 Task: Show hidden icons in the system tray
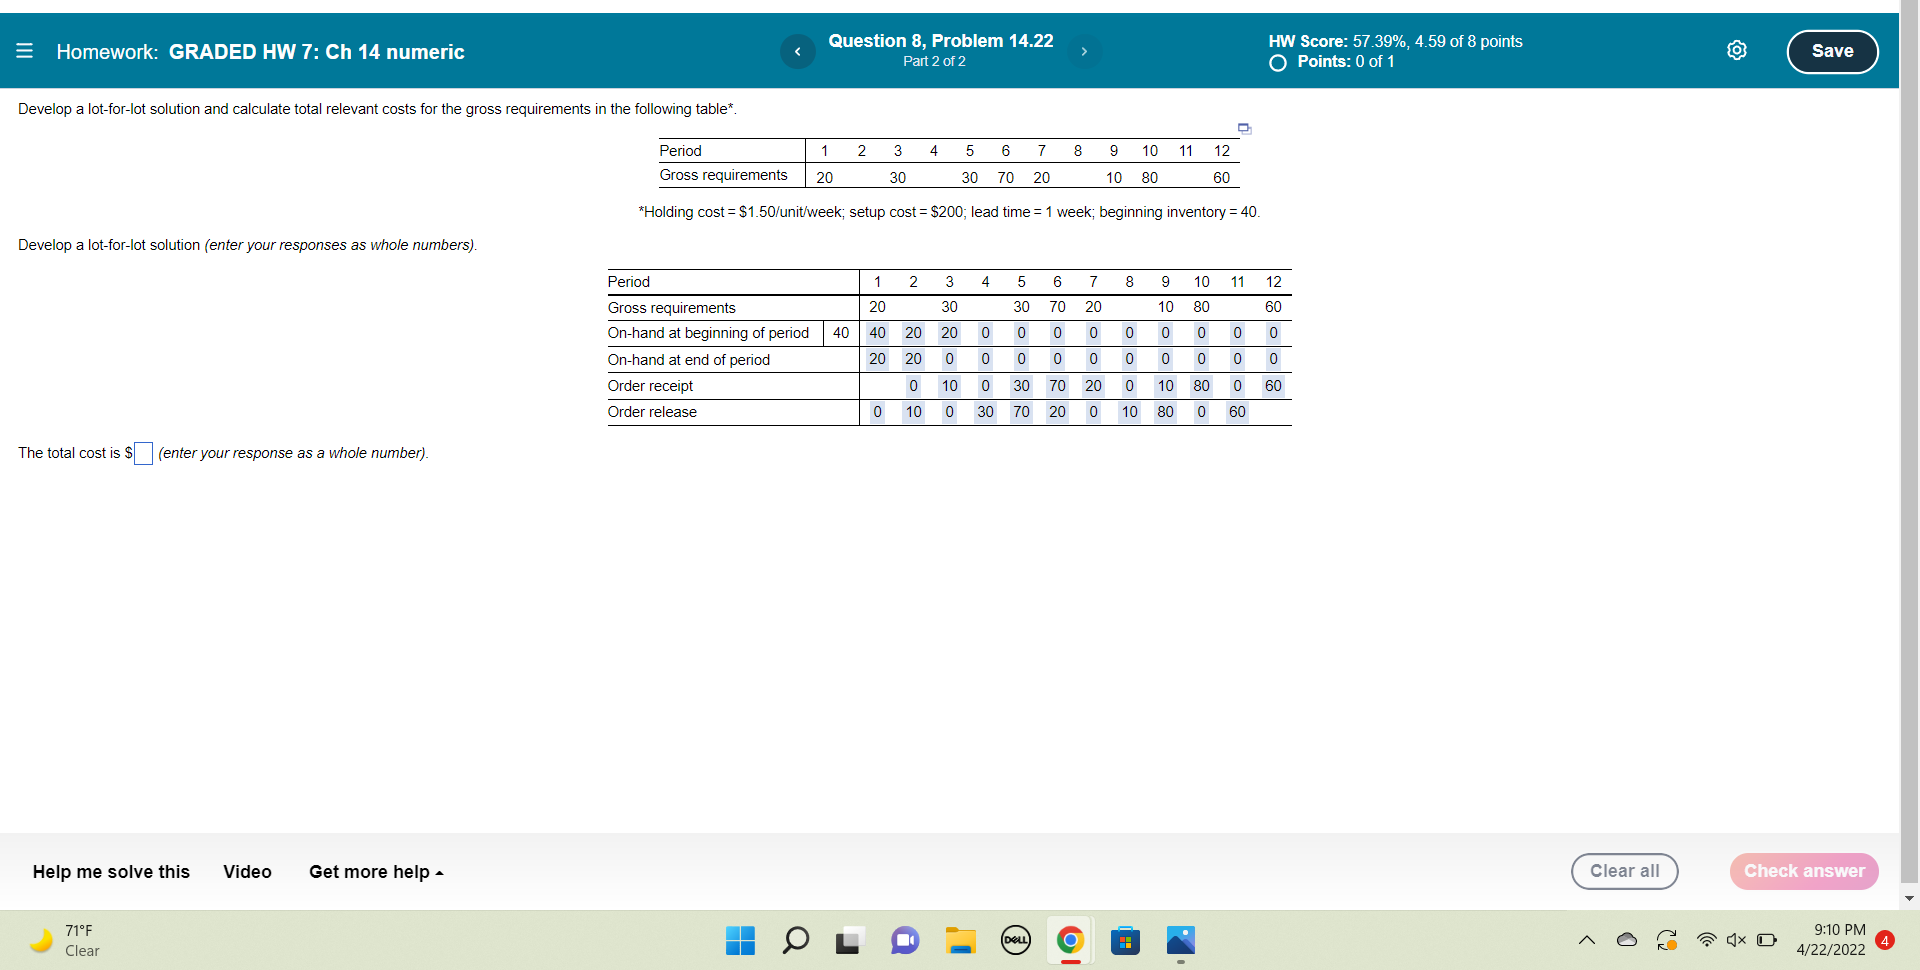[x=1586, y=940]
